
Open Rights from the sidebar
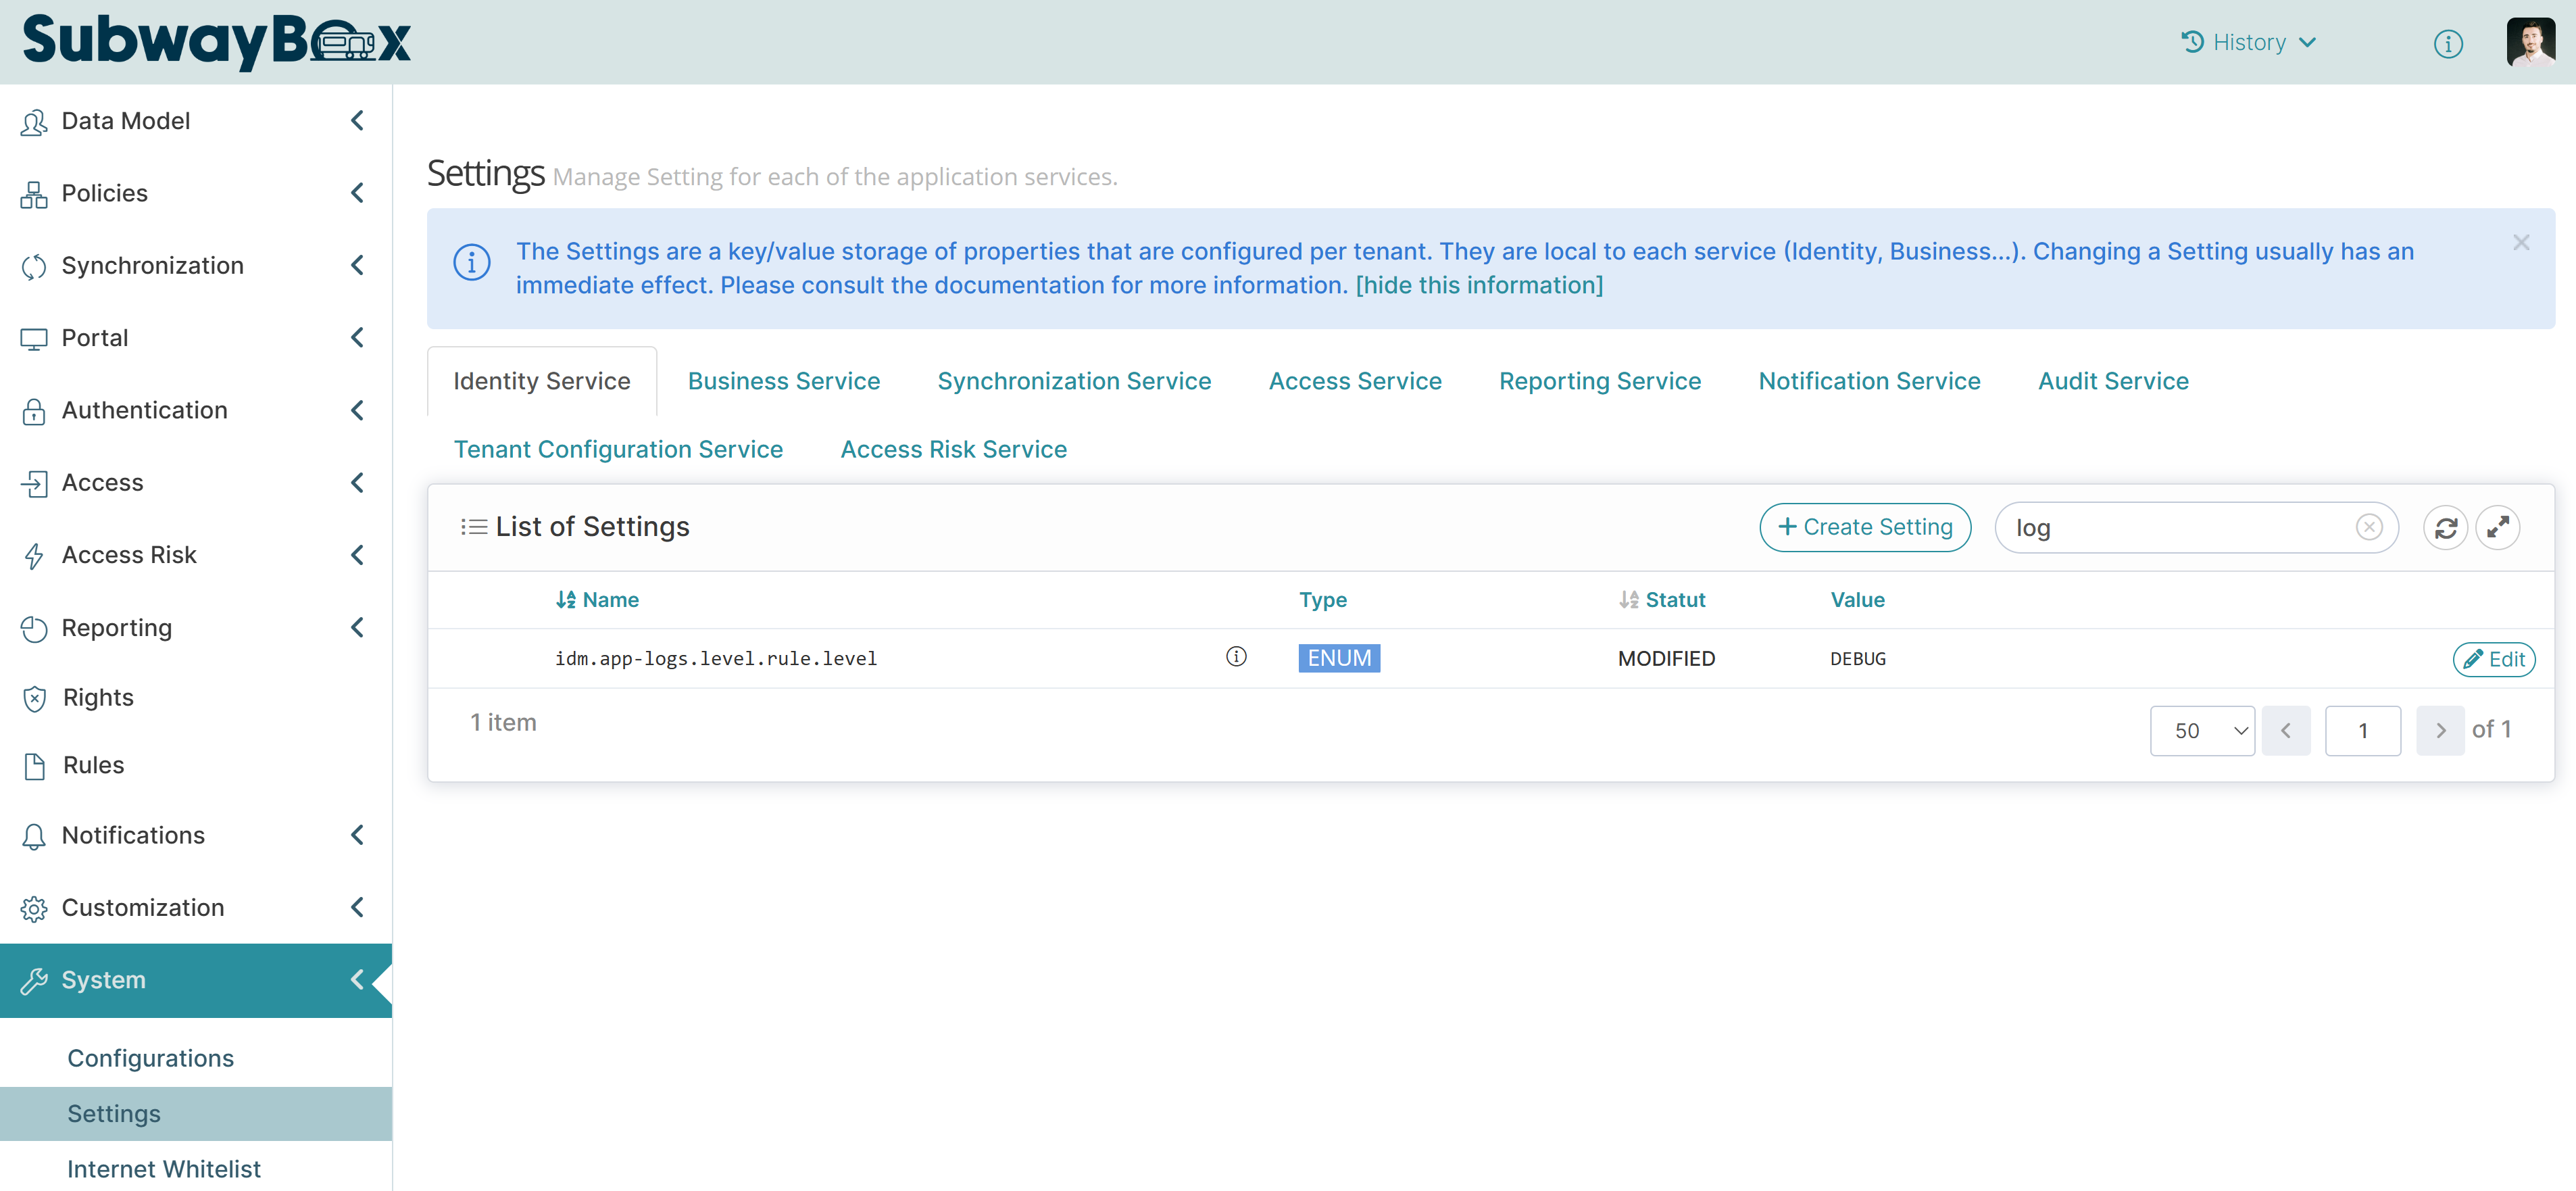click(x=98, y=697)
